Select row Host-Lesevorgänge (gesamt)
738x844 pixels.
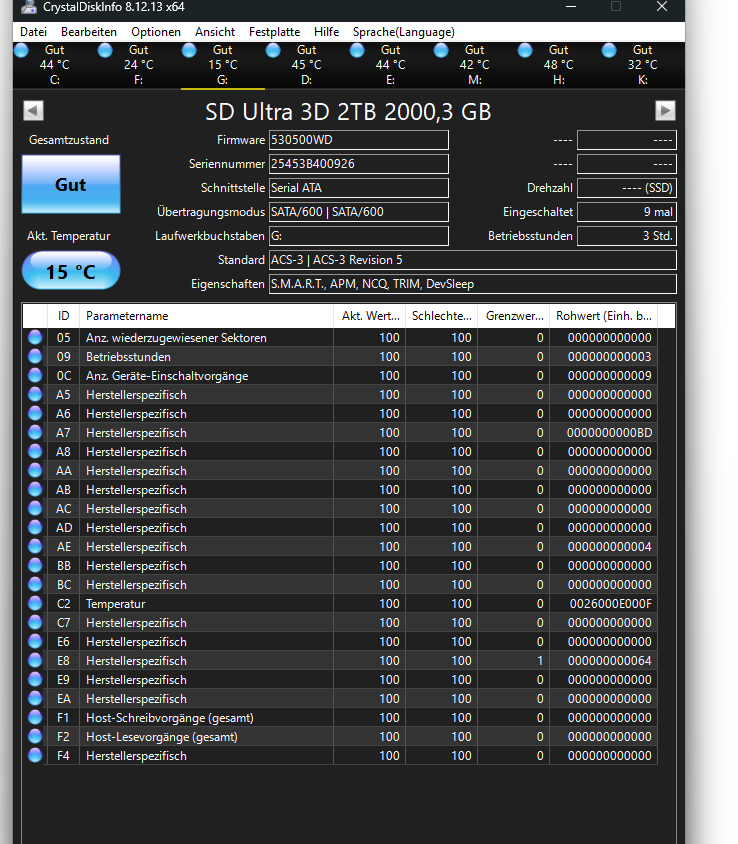[x=340, y=736]
